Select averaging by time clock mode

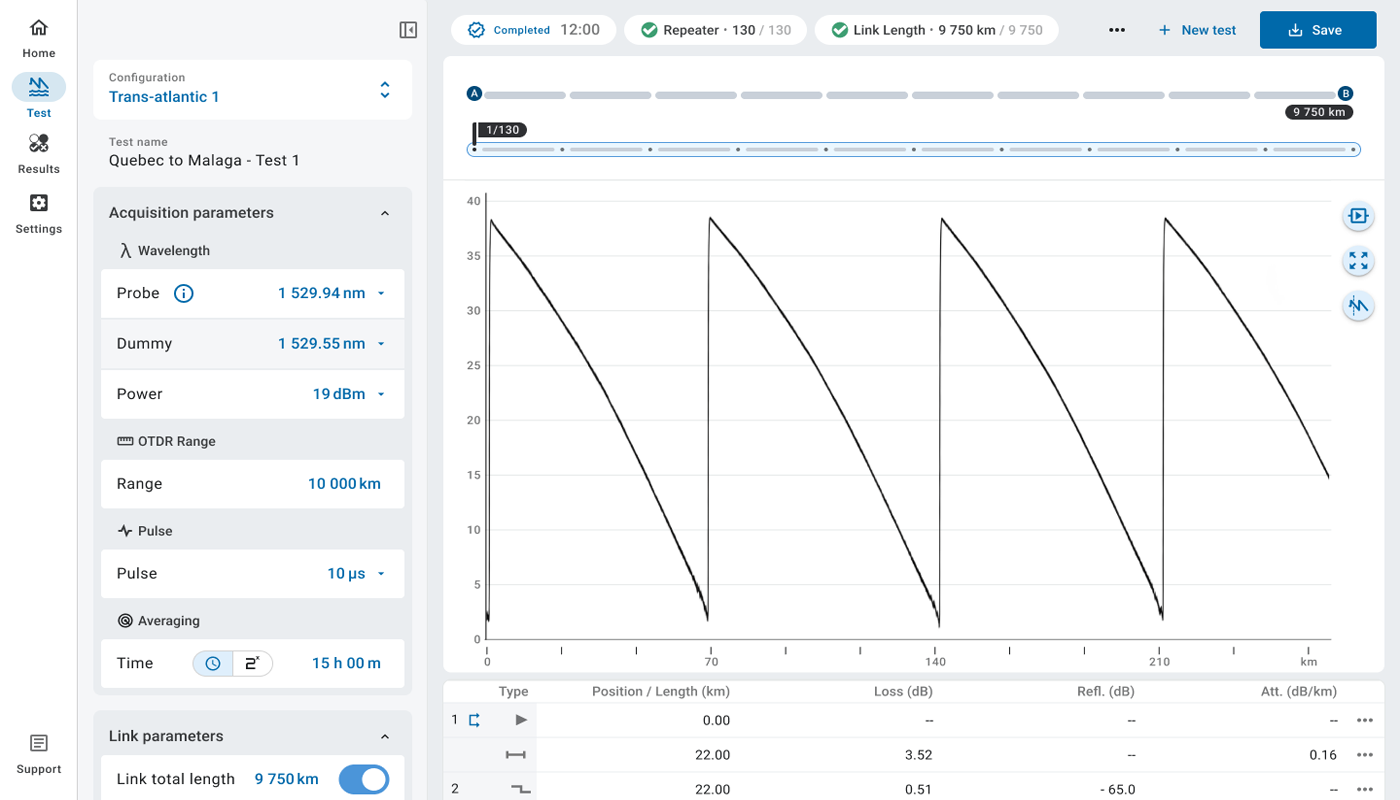point(213,663)
